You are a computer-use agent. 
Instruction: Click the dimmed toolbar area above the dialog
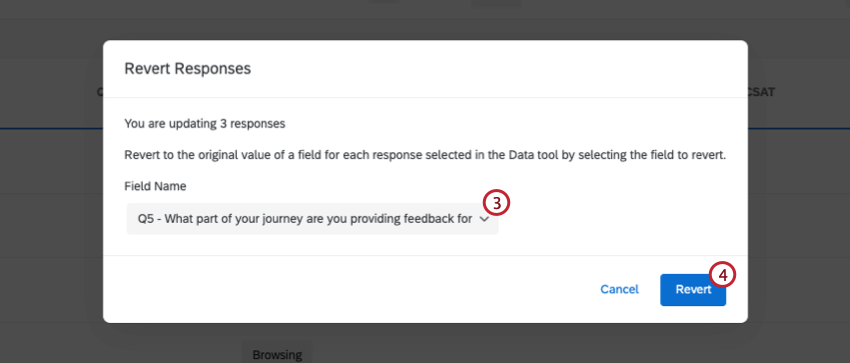pos(425,20)
